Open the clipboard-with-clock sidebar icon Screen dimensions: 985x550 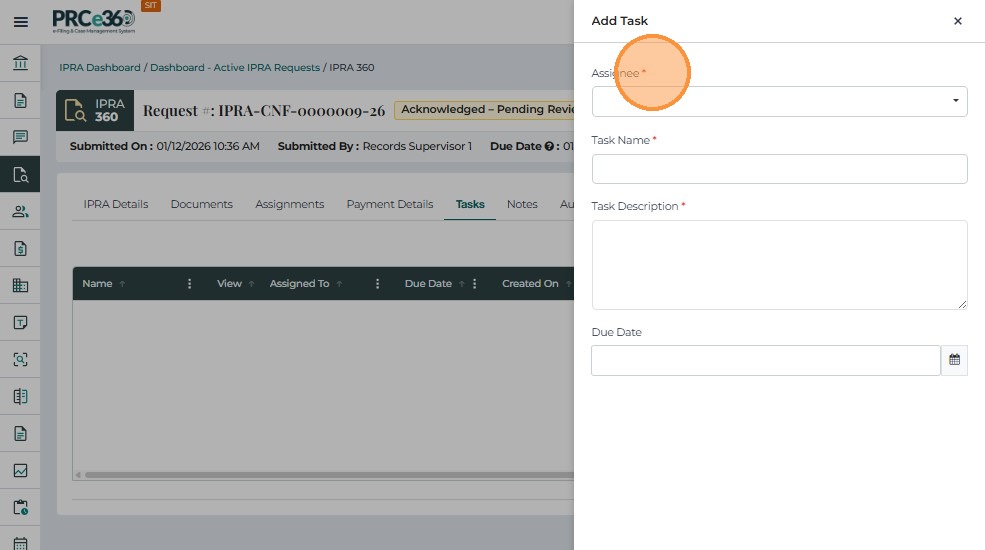[20, 507]
